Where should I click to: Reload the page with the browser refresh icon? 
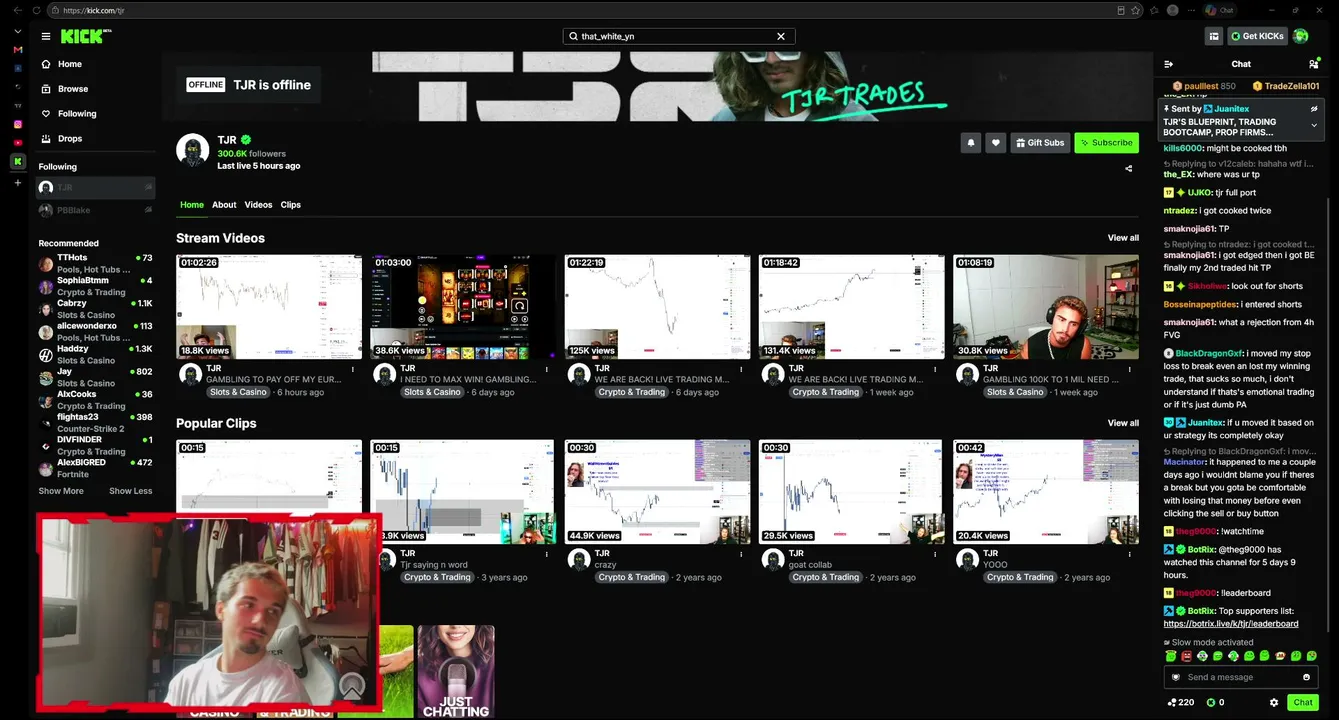point(36,10)
